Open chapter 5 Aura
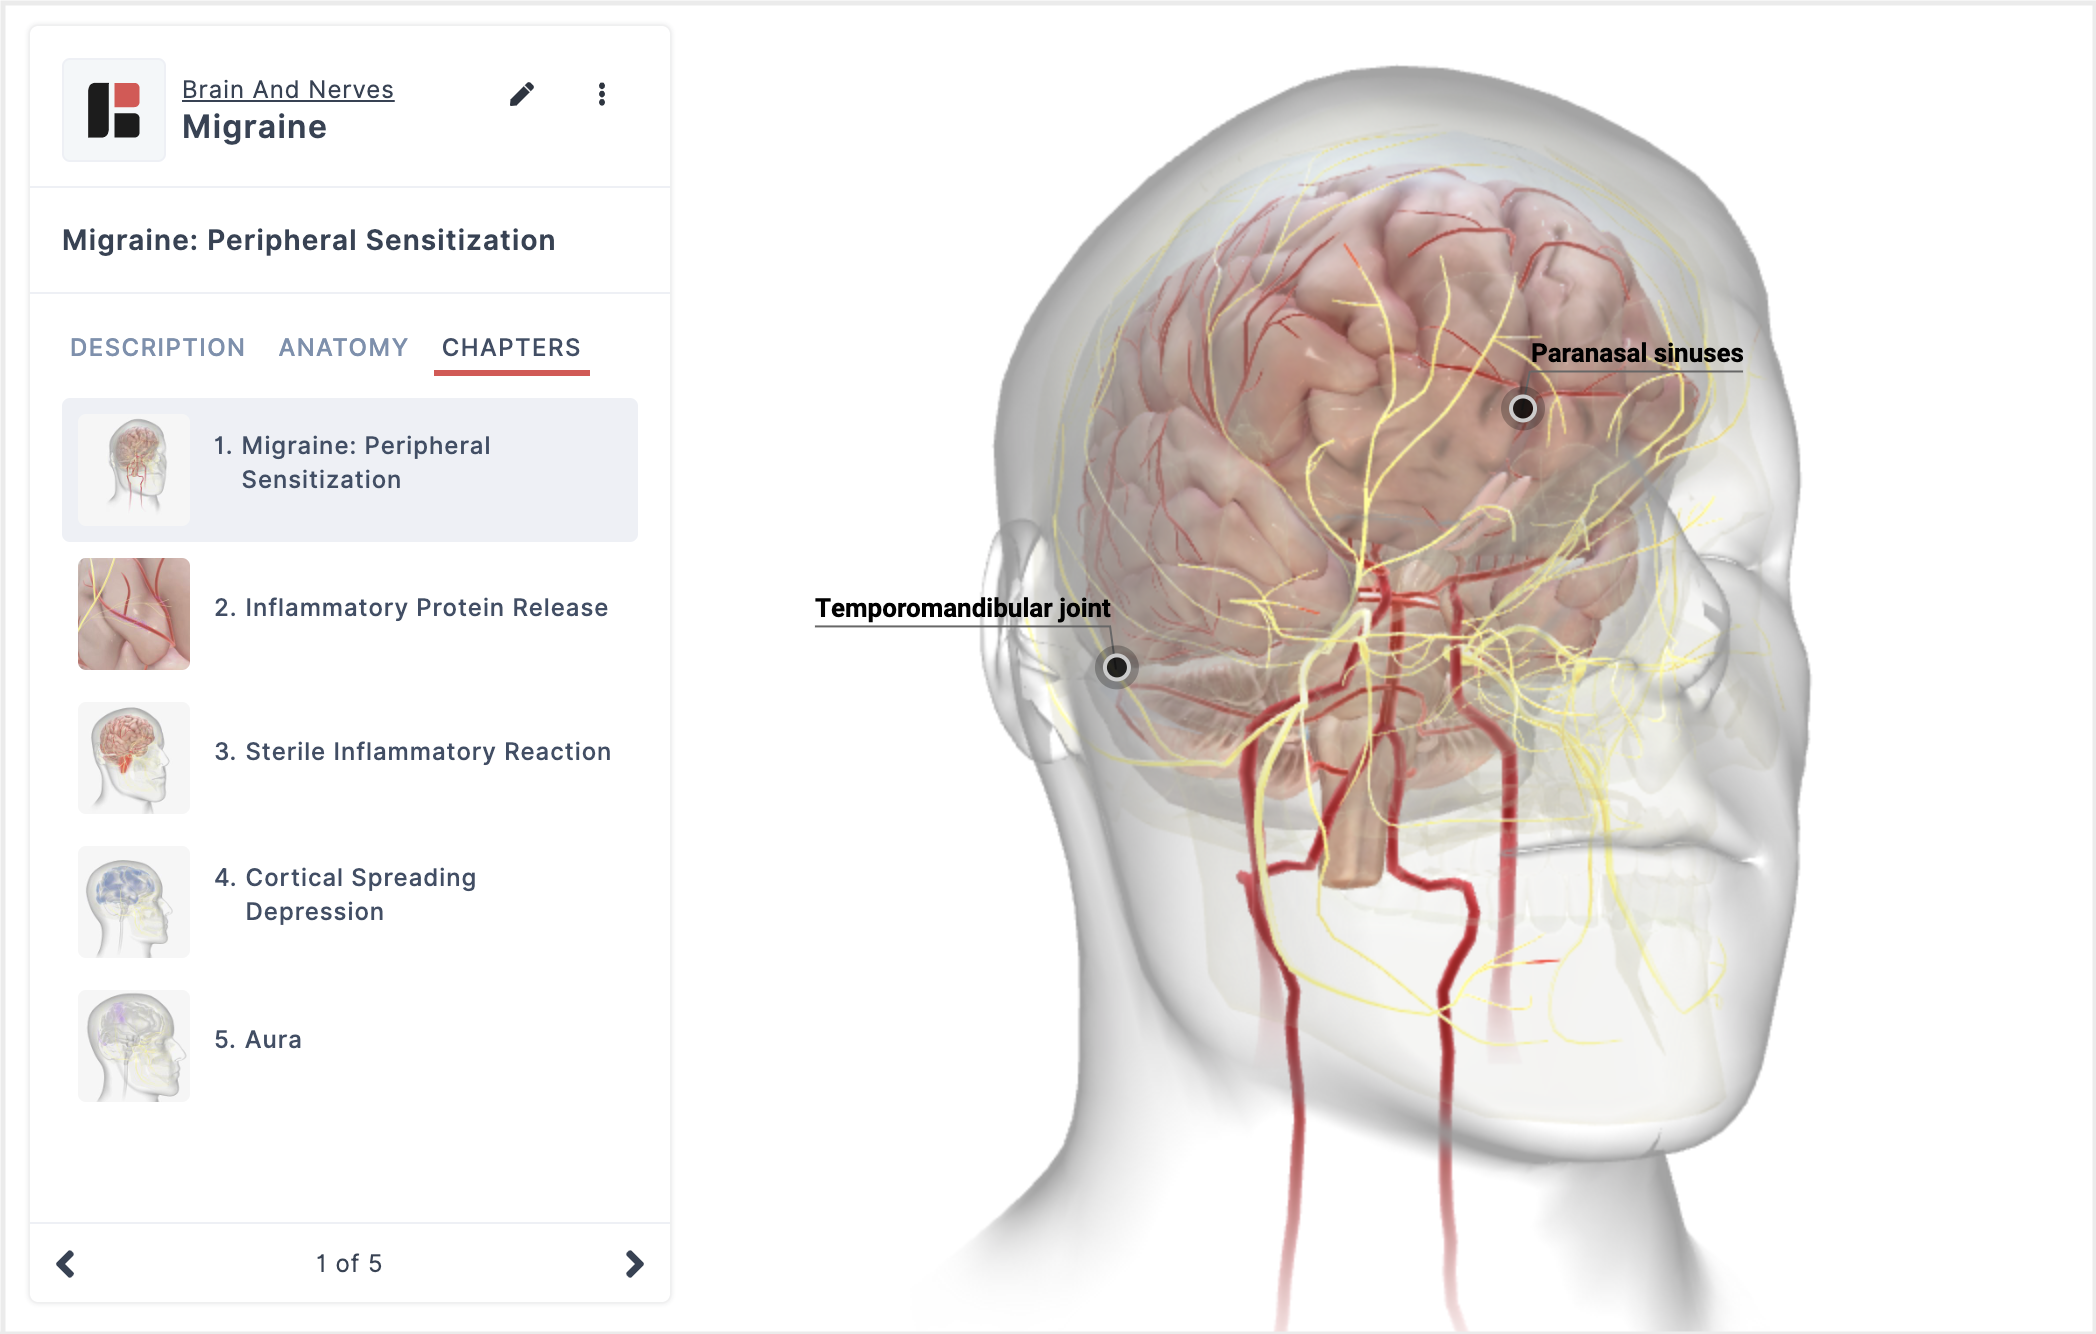This screenshot has width=2096, height=1334. pyautogui.click(x=350, y=1046)
